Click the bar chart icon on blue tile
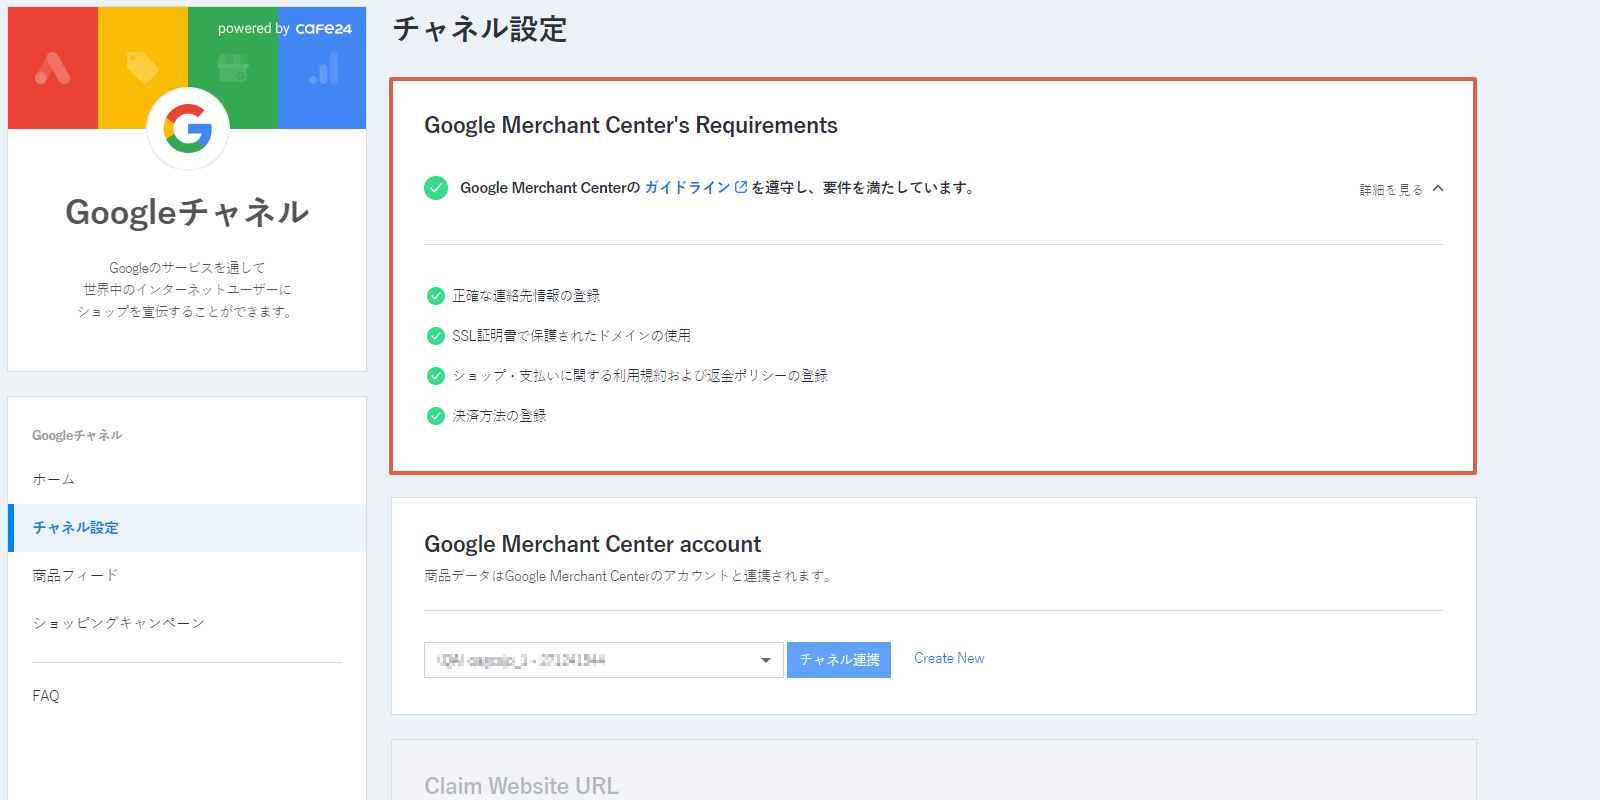 (323, 68)
